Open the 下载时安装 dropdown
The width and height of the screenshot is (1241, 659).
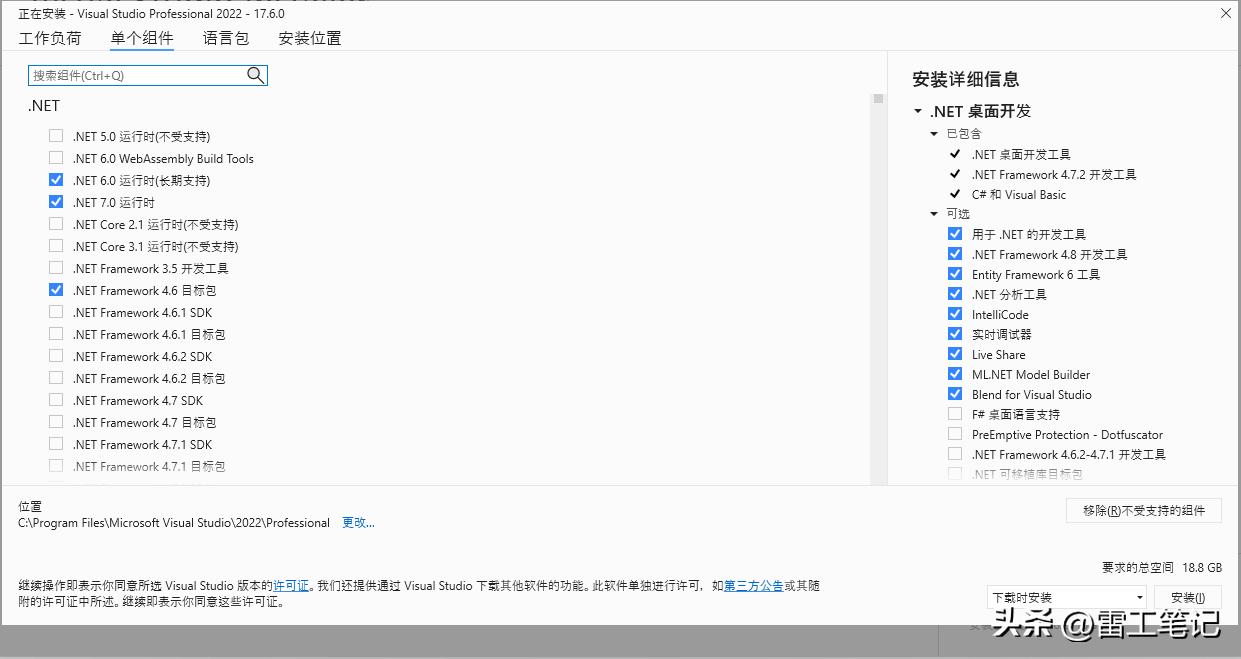pyautogui.click(x=1138, y=597)
